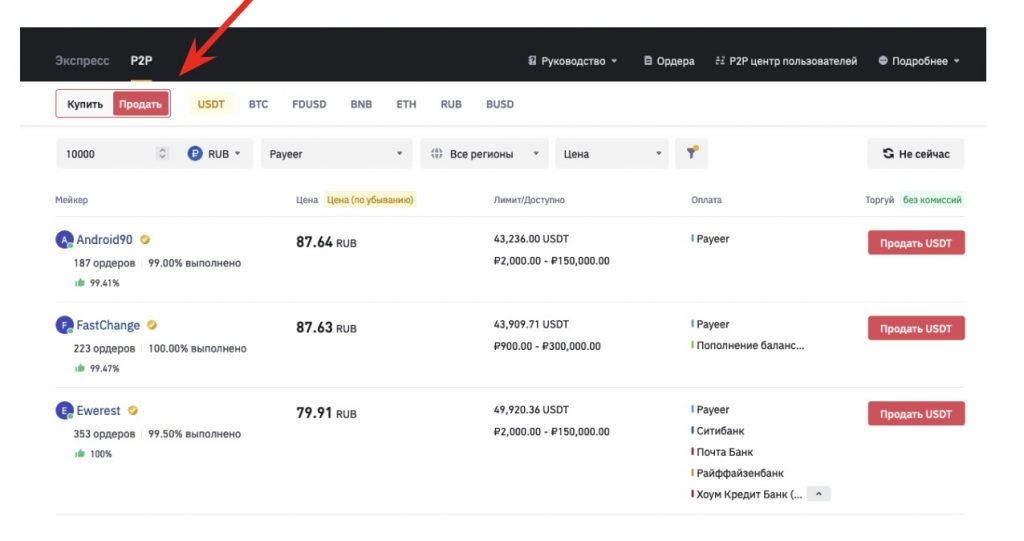Click ₽900.00 - ₽300,000.00 limit text
1024x541 pixels.
pos(547,346)
